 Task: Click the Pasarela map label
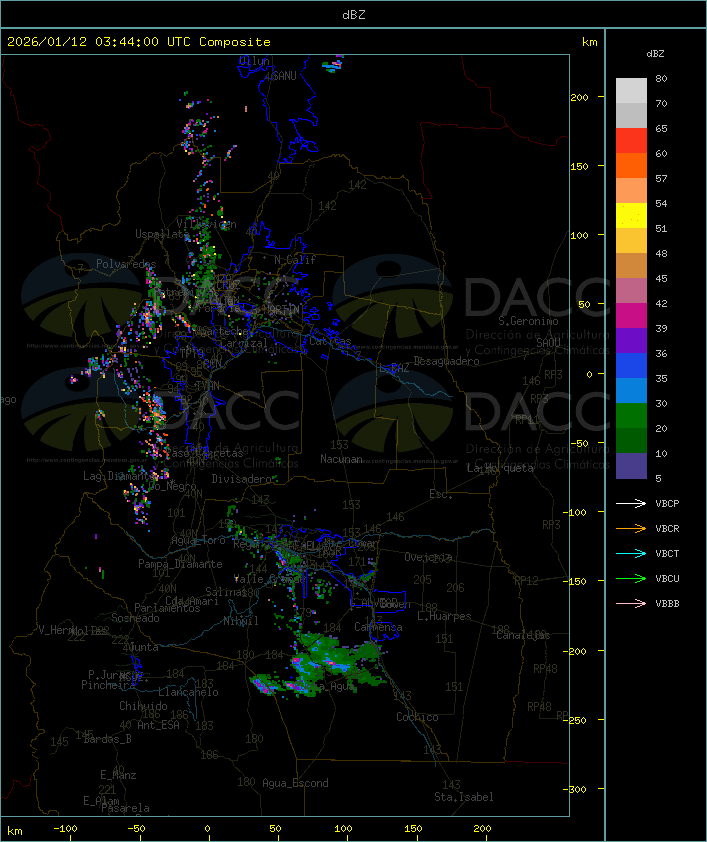[125, 808]
